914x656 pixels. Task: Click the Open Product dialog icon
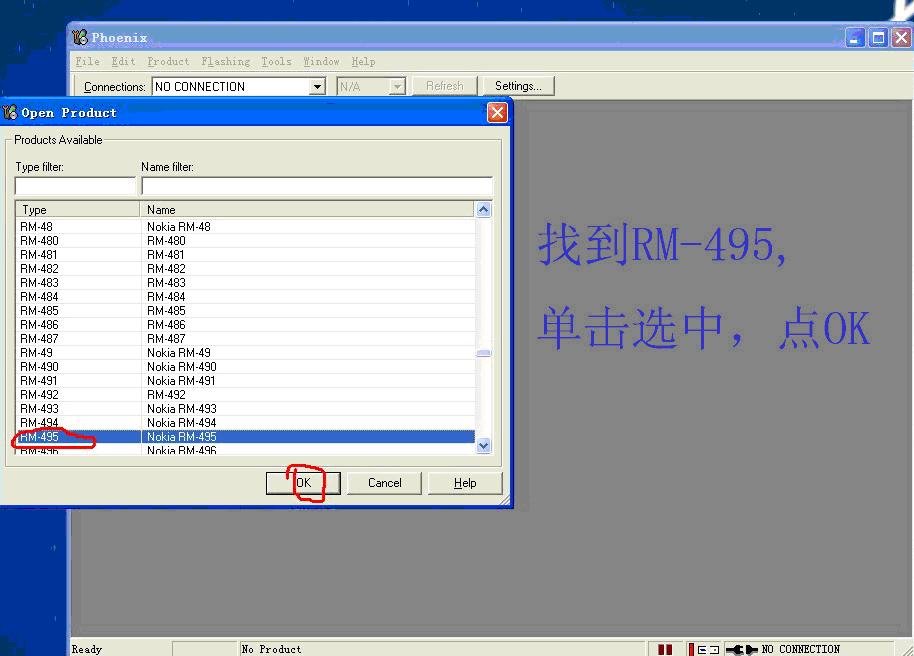point(9,112)
